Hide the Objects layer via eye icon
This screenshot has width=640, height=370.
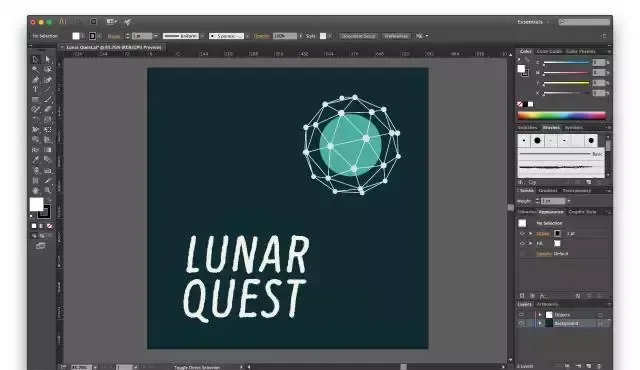(x=521, y=315)
